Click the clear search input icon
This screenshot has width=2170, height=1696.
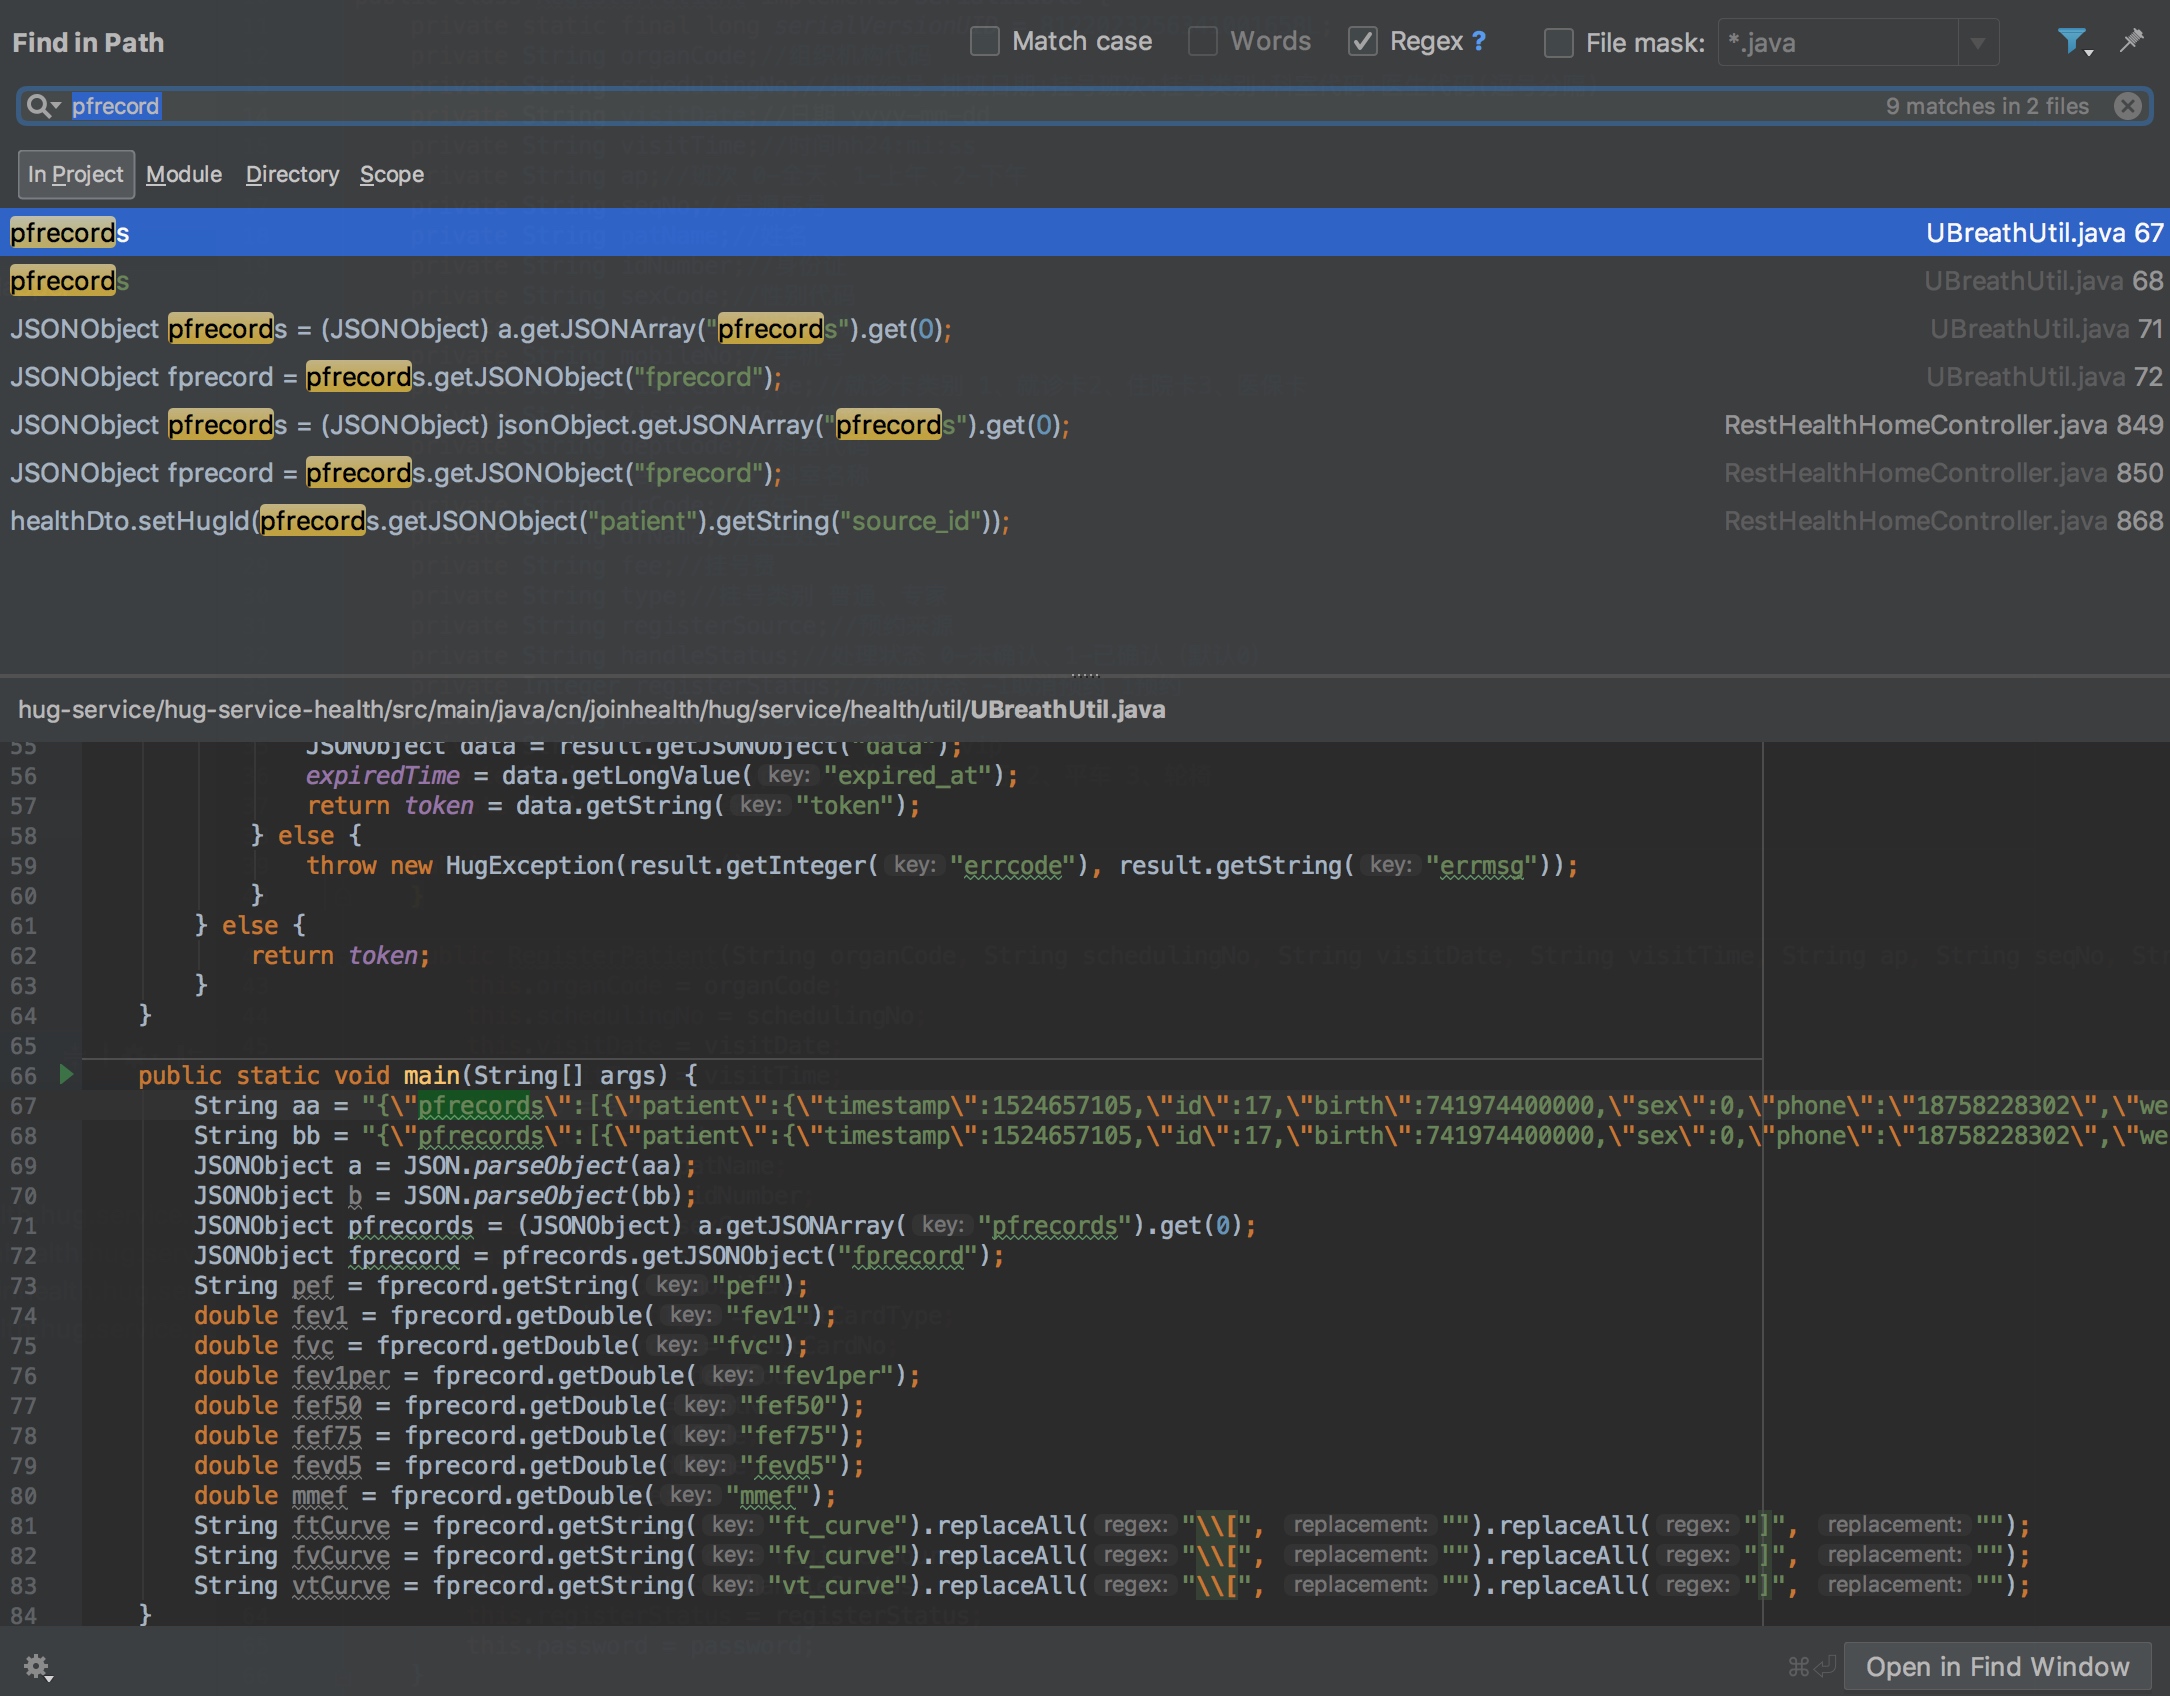(x=2128, y=104)
